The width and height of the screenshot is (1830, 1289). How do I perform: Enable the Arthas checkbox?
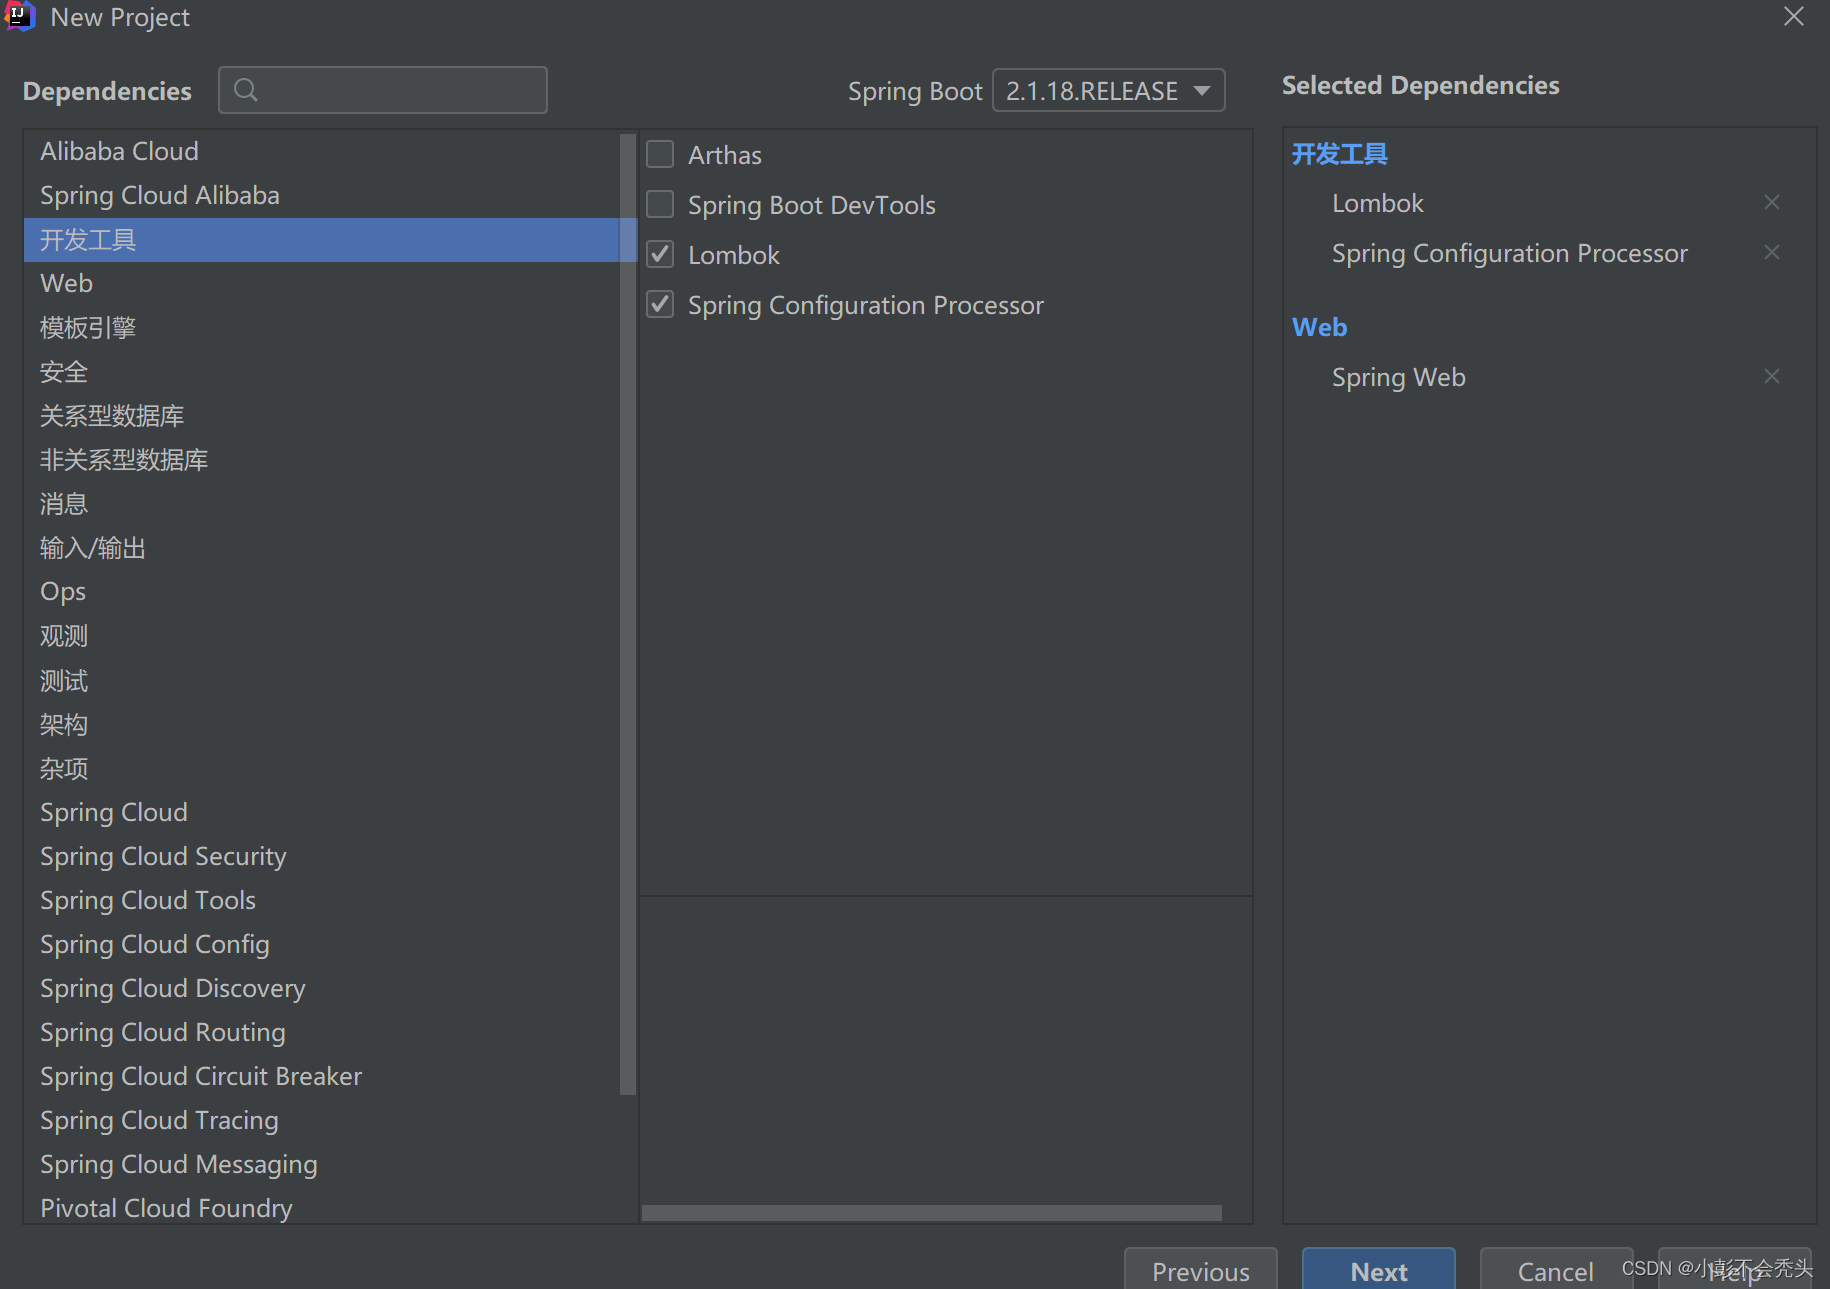(x=660, y=154)
